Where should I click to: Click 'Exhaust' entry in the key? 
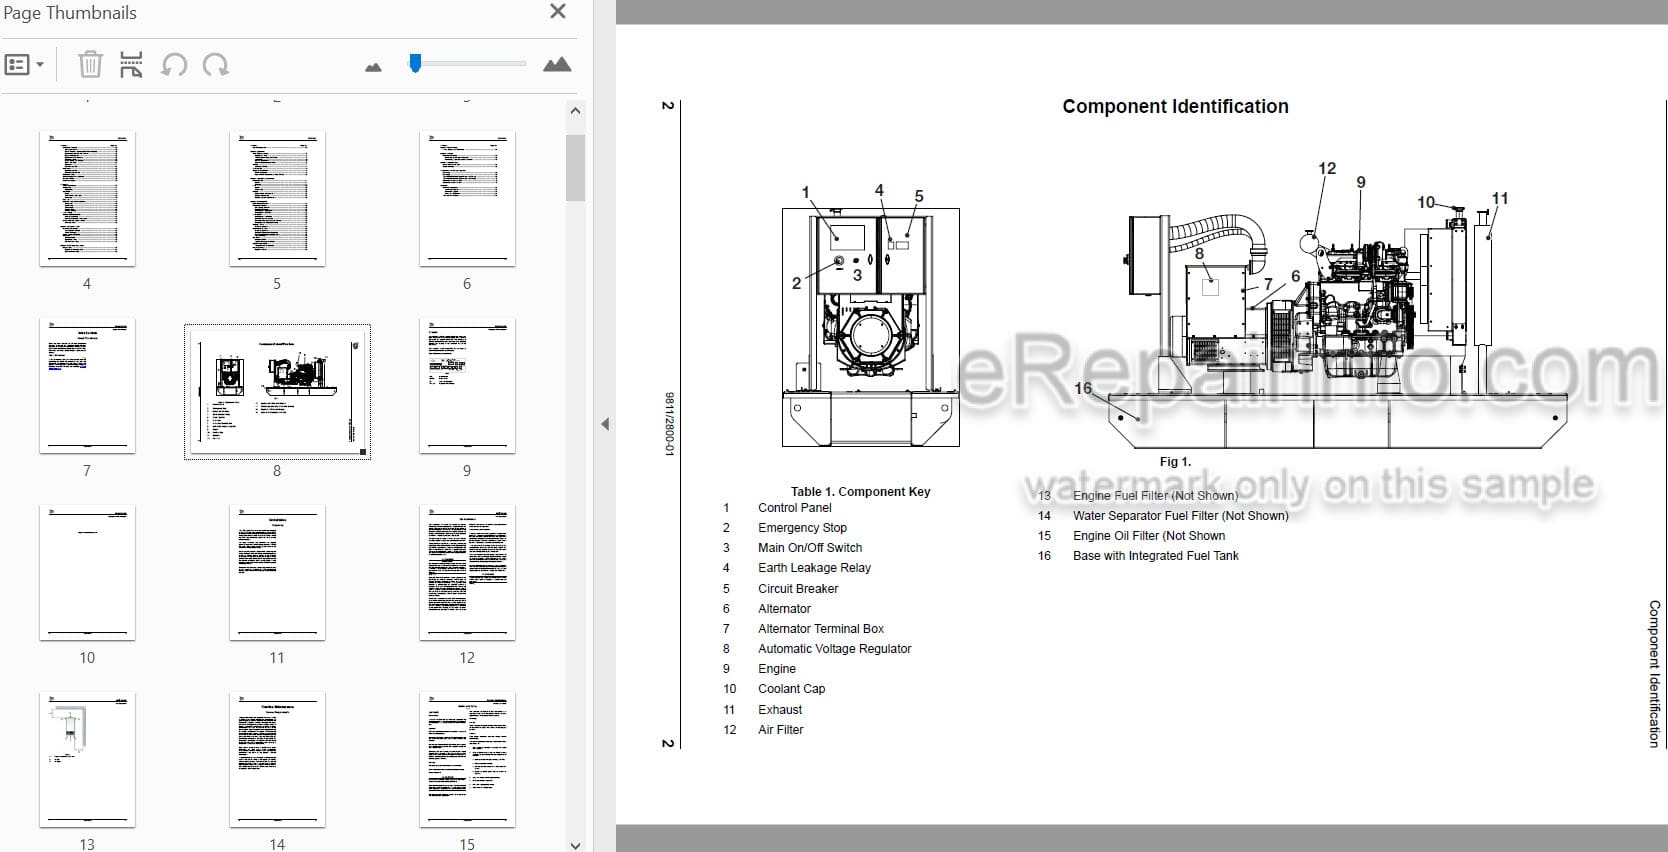tap(780, 709)
